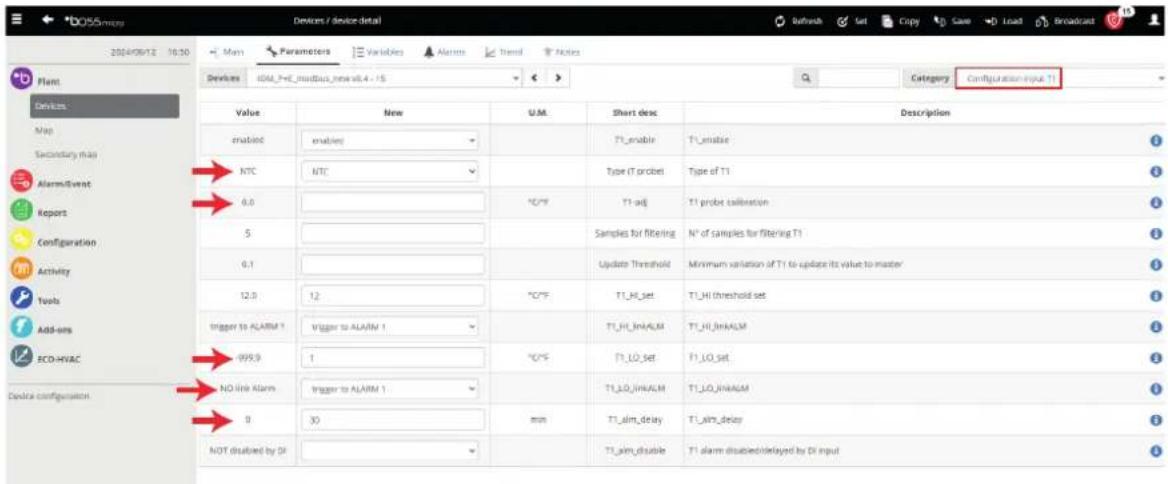1168x484 pixels.
Task: Click info icon for T1_LO_set row
Action: click(1157, 357)
